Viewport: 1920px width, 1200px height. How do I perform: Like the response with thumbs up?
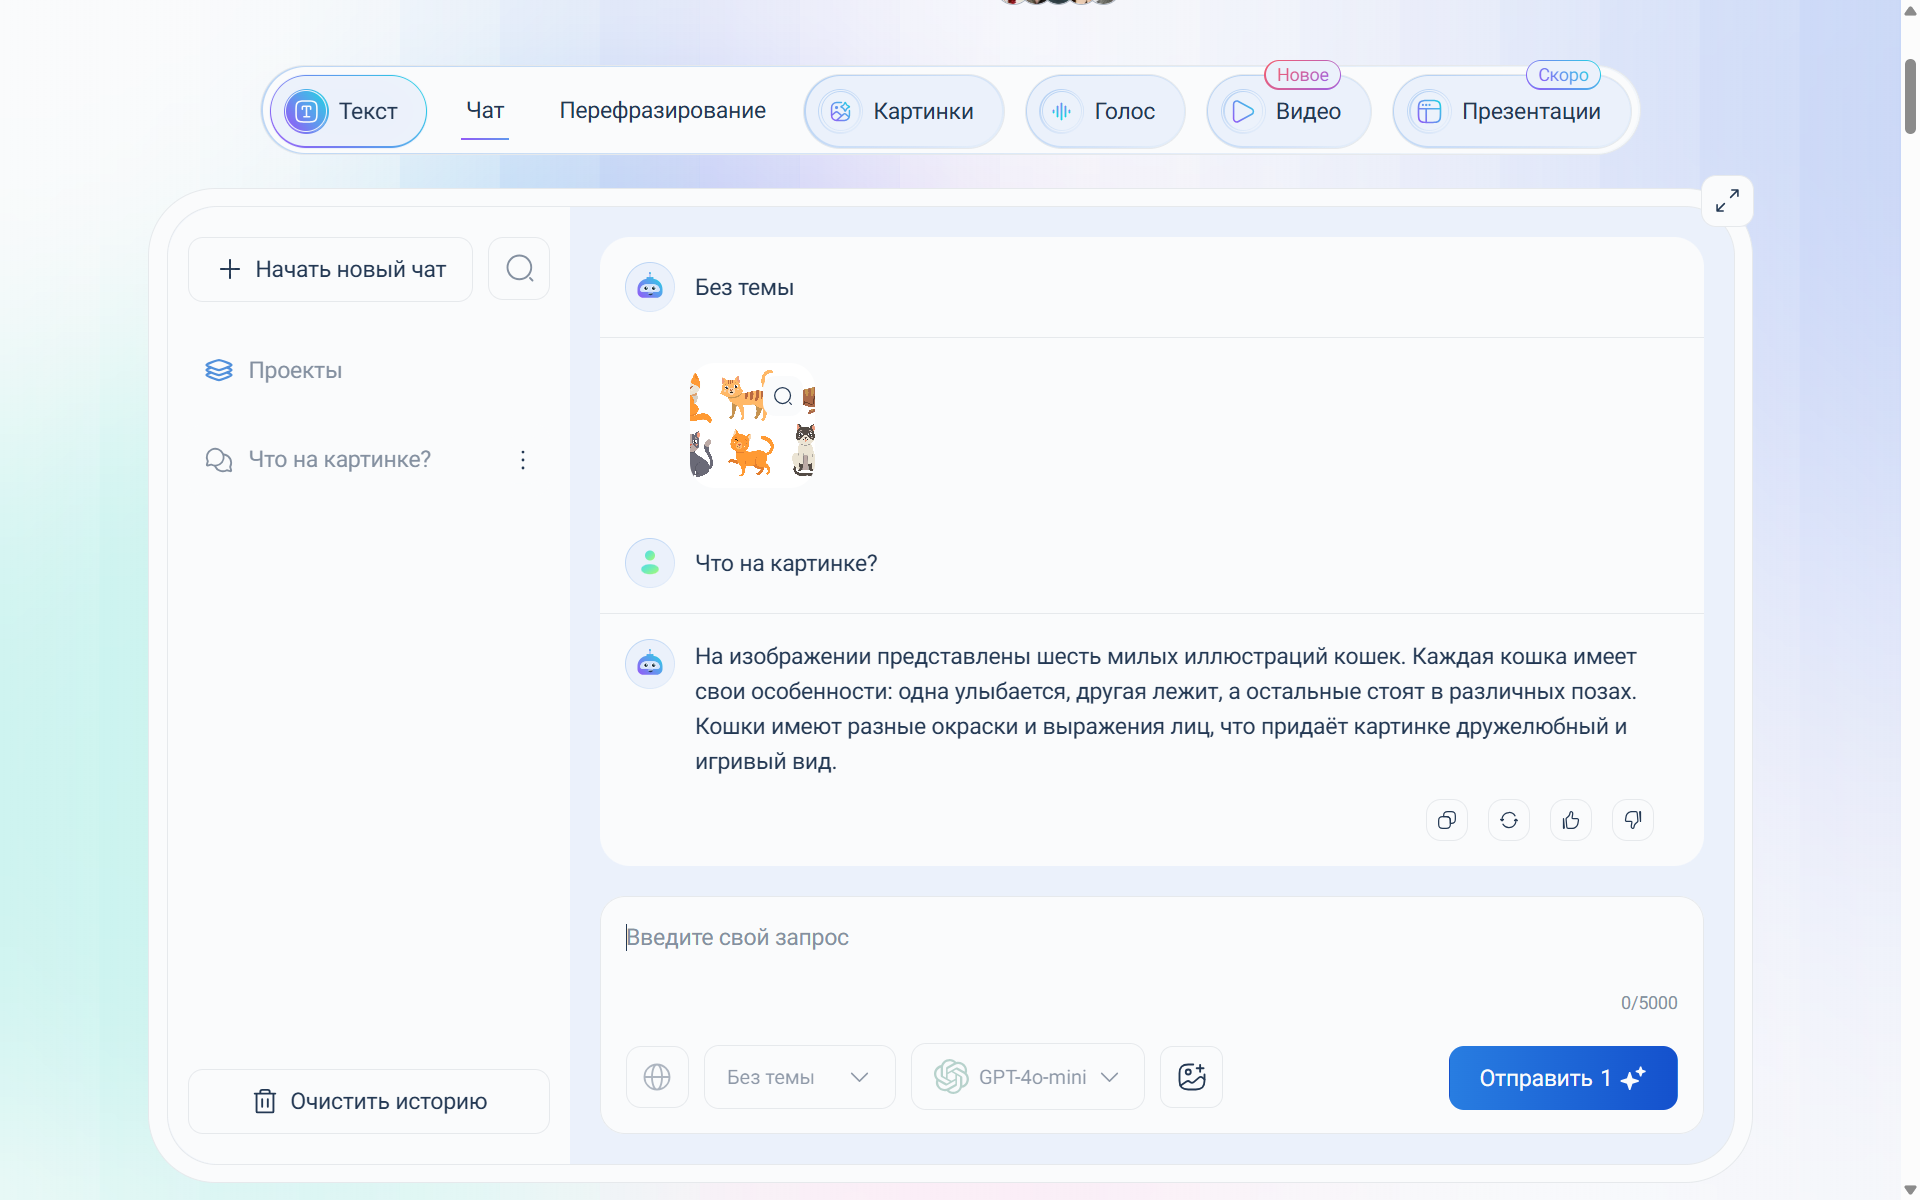1570,820
